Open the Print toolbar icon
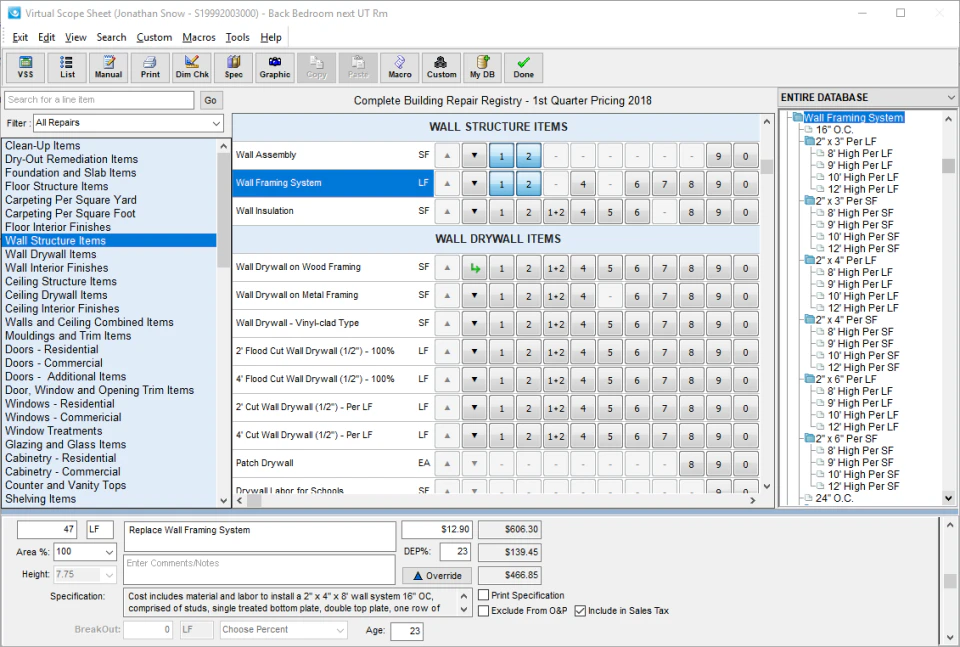The image size is (960, 647). pos(150,67)
